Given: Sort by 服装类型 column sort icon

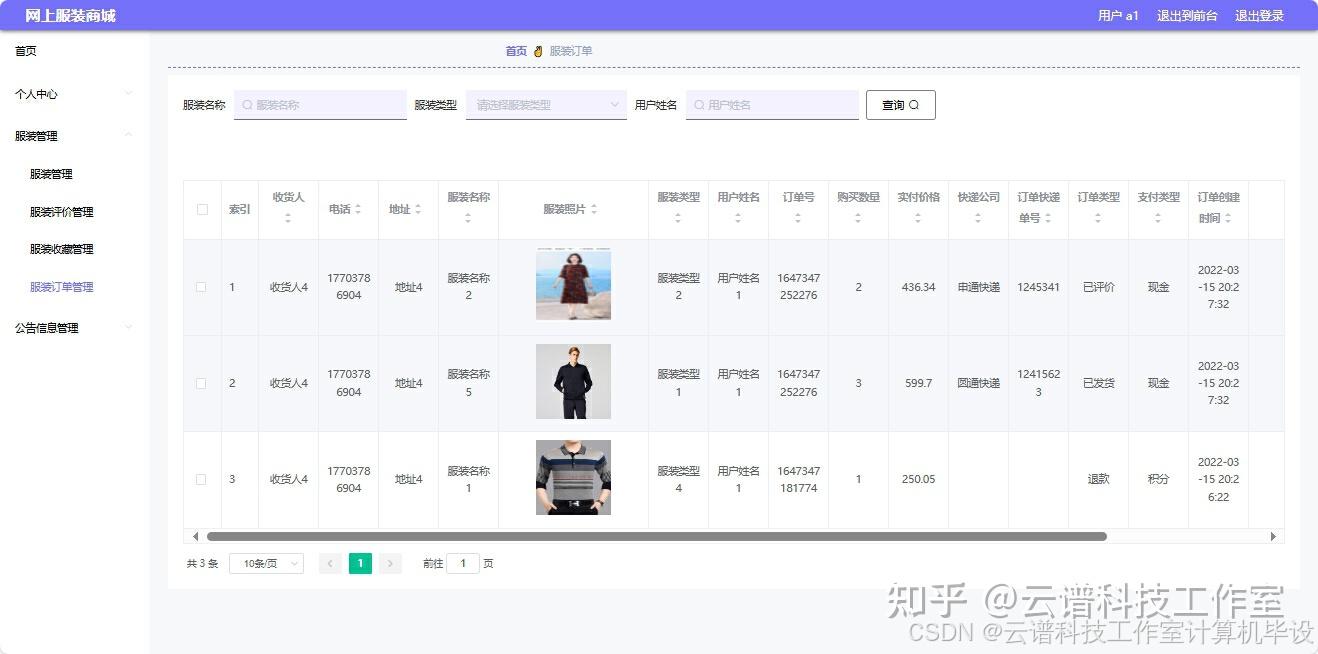Looking at the screenshot, I should click(678, 217).
